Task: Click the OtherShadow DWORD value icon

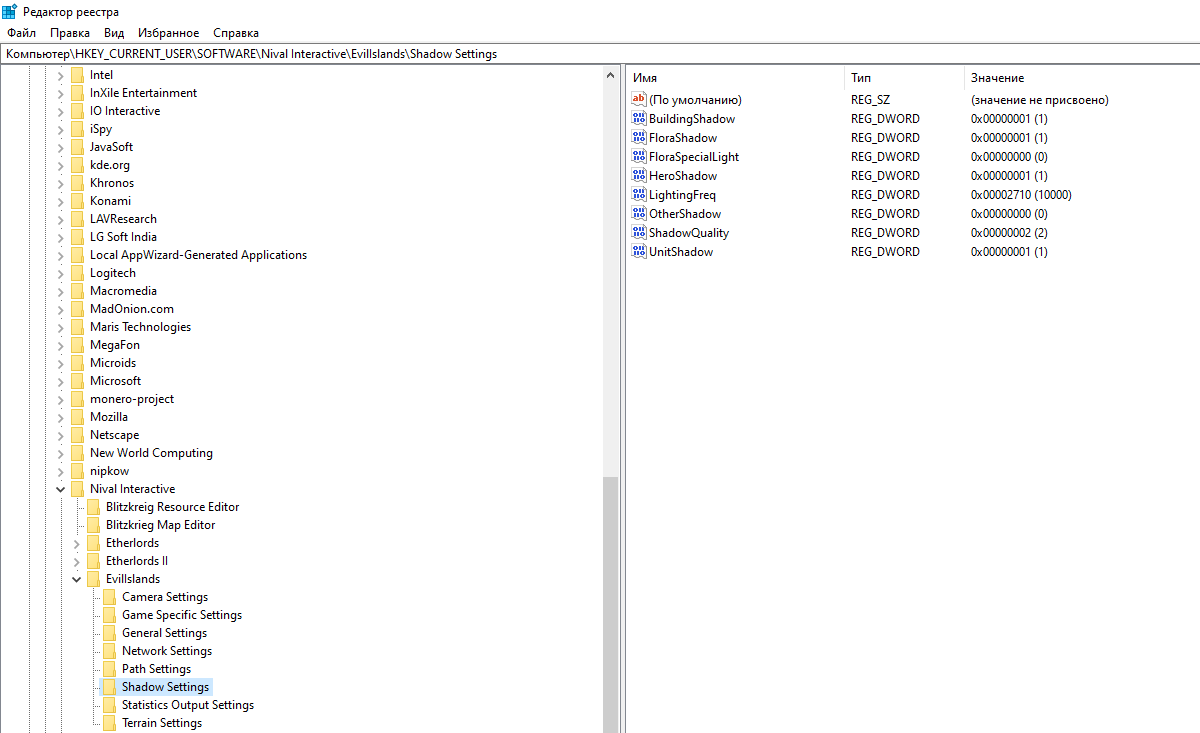Action: (640, 214)
